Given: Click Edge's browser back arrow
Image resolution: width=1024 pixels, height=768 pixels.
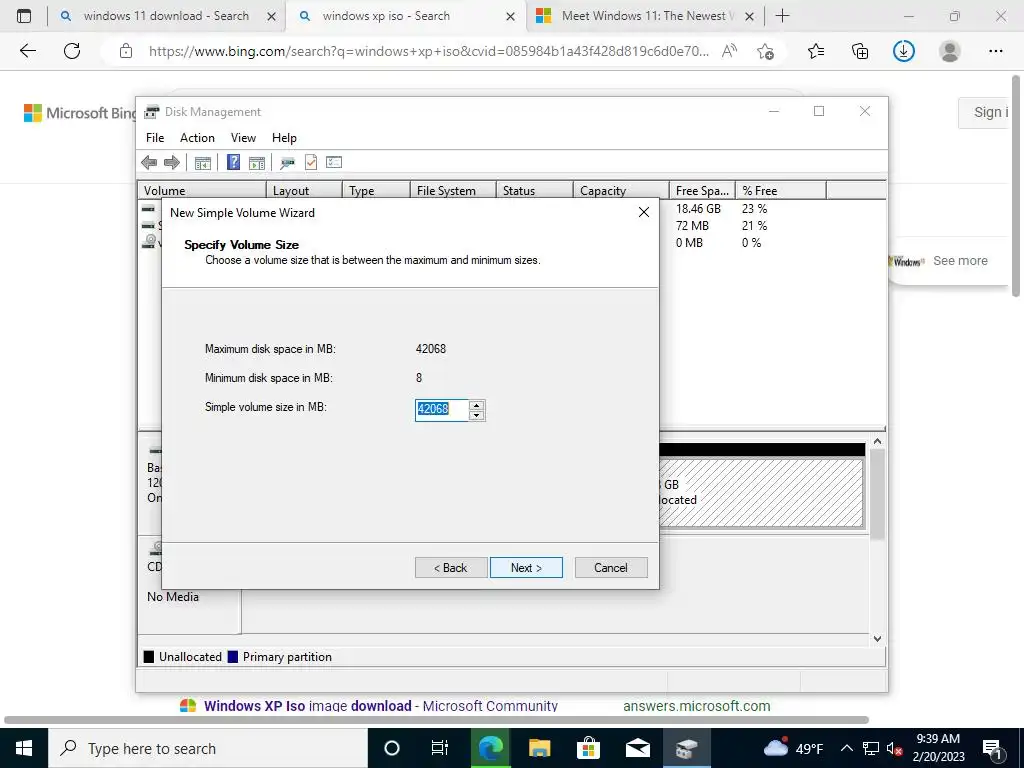Looking at the screenshot, I should [27, 51].
